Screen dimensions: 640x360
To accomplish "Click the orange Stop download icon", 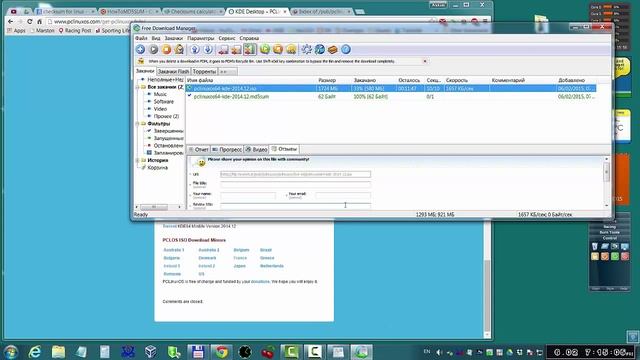I will click(167, 49).
